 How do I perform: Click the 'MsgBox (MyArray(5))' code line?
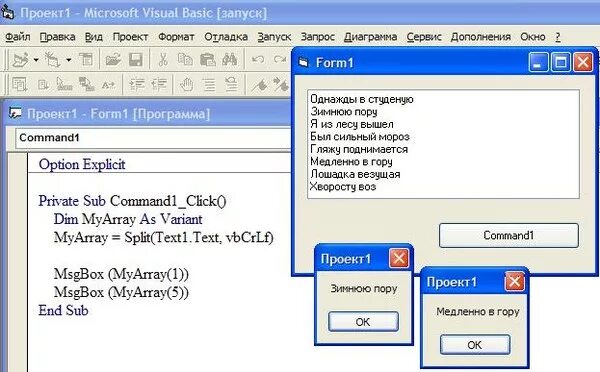pyautogui.click(x=121, y=292)
